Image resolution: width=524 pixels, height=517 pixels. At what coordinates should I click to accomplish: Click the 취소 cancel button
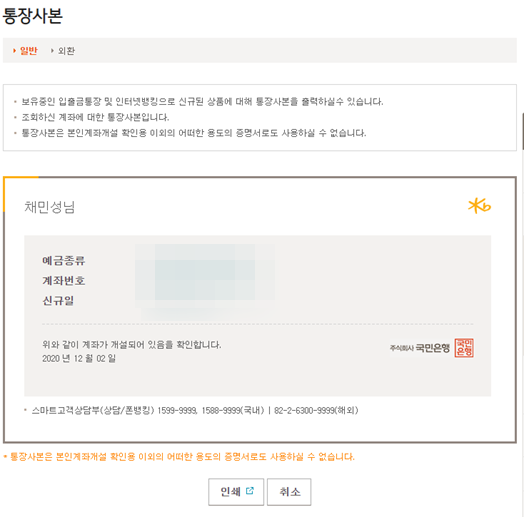click(x=289, y=492)
